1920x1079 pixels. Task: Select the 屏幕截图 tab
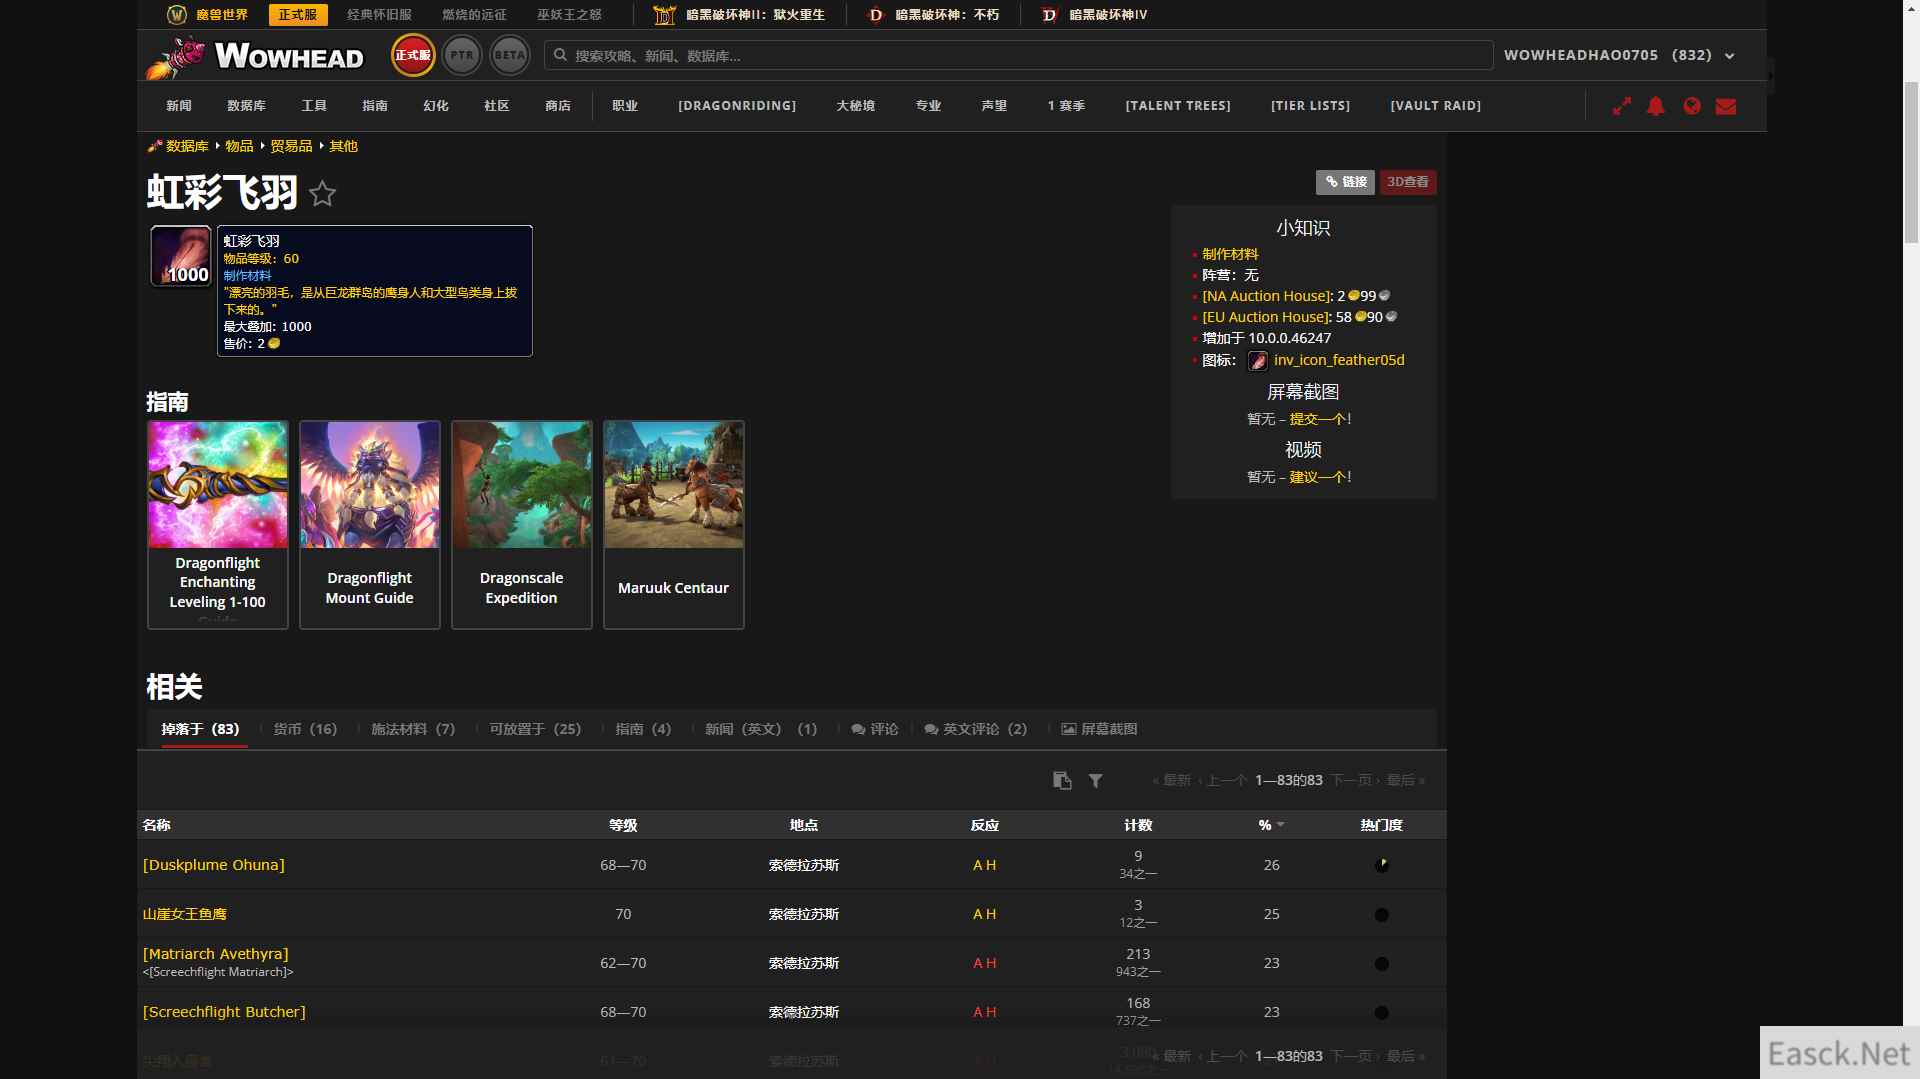(x=1099, y=729)
